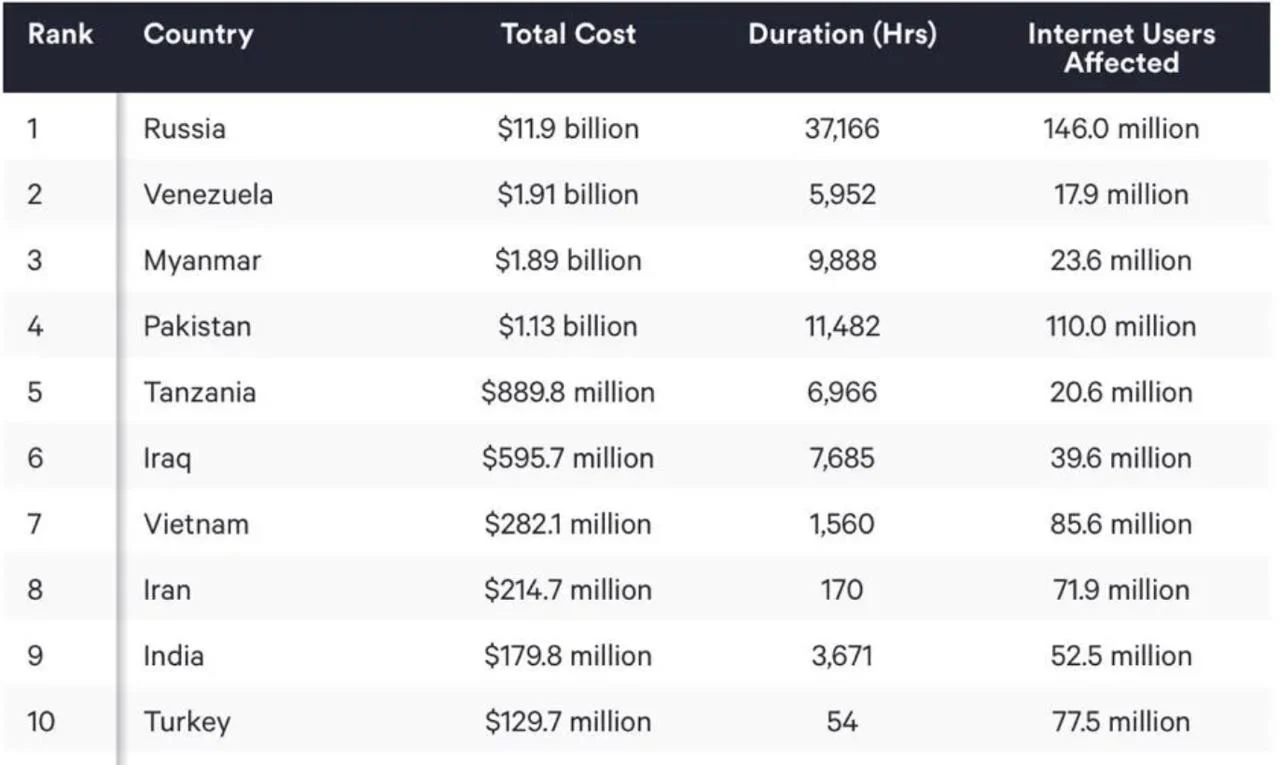
Task: Select the Pakistan country cell
Action: [197, 326]
